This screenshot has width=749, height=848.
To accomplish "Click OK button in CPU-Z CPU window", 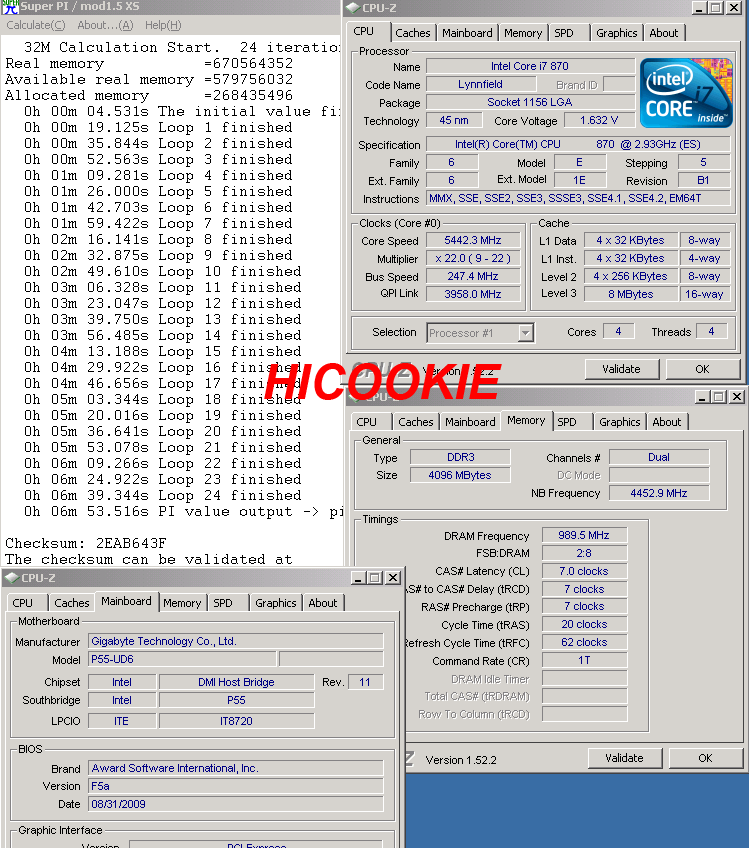I will point(702,369).
